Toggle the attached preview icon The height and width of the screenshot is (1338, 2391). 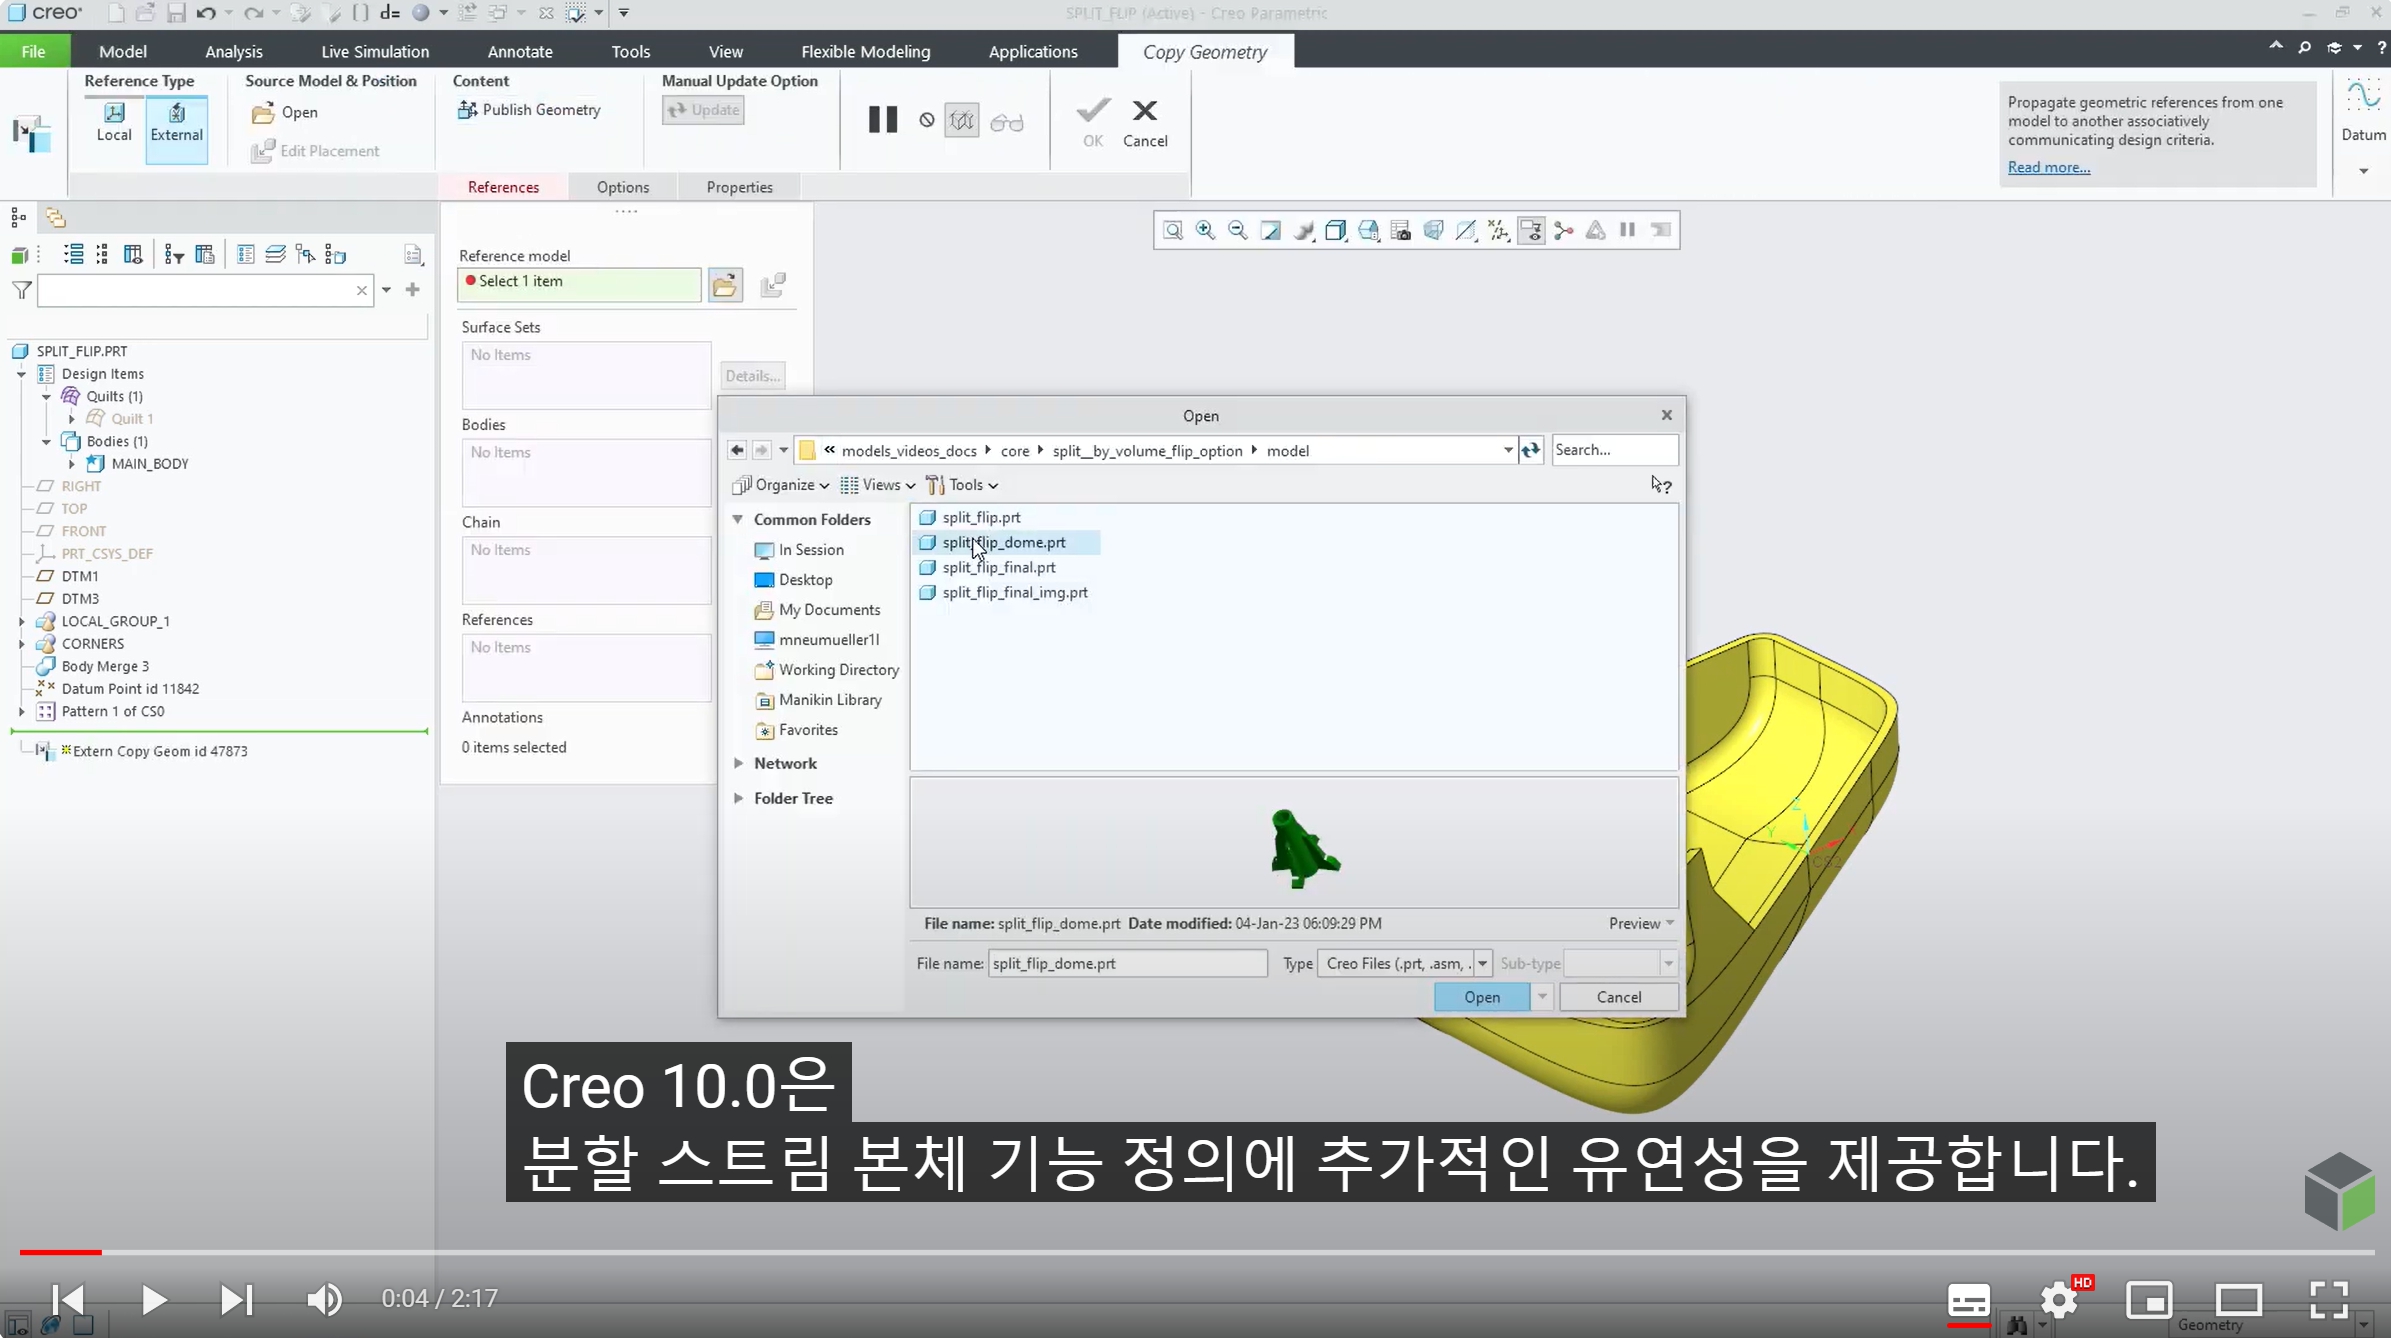pos(961,121)
